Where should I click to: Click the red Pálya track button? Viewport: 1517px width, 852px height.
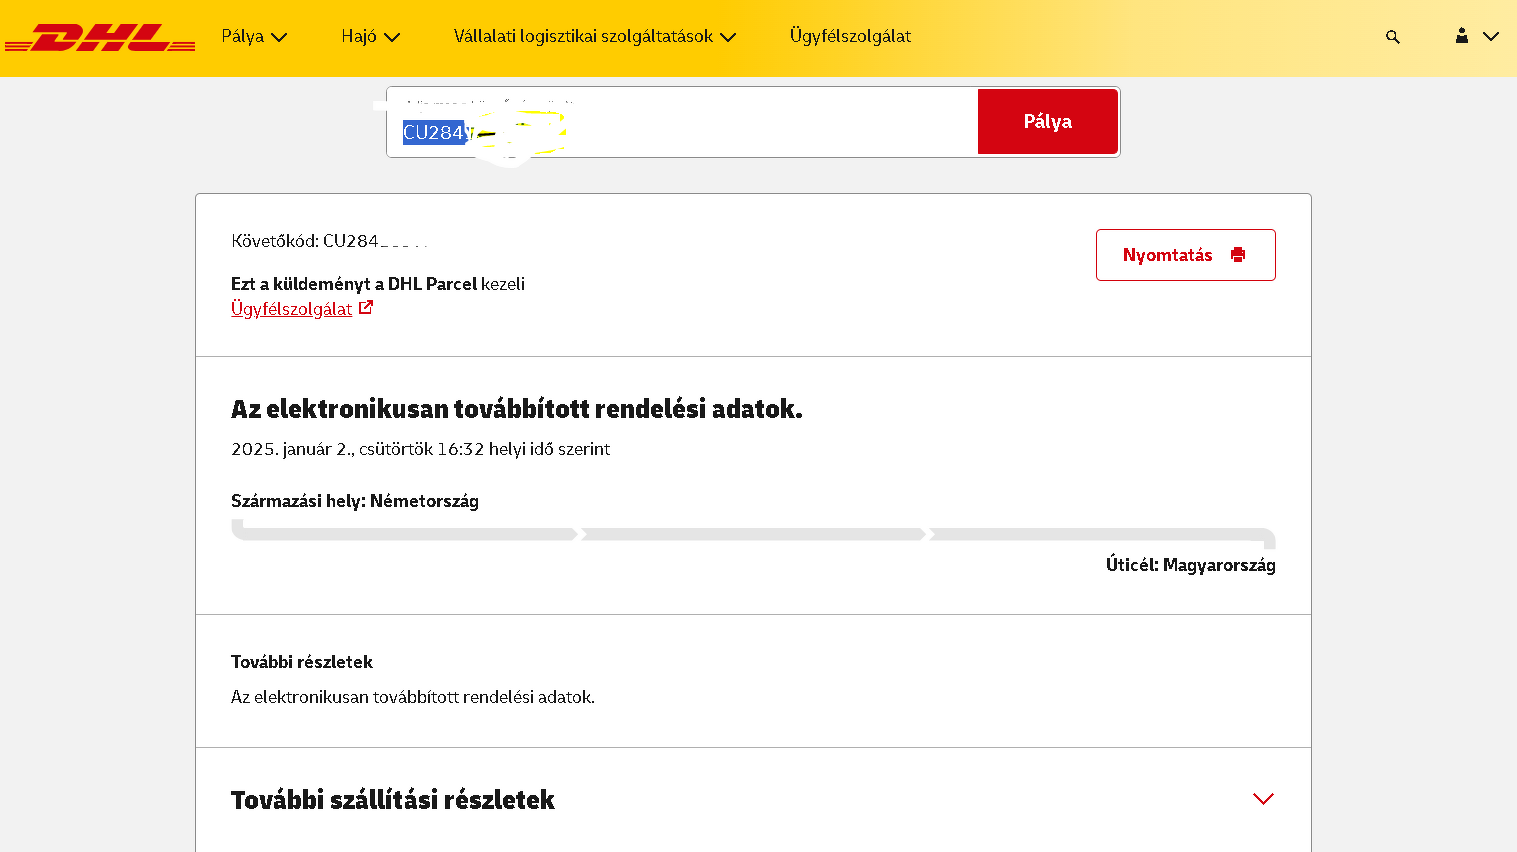point(1048,122)
